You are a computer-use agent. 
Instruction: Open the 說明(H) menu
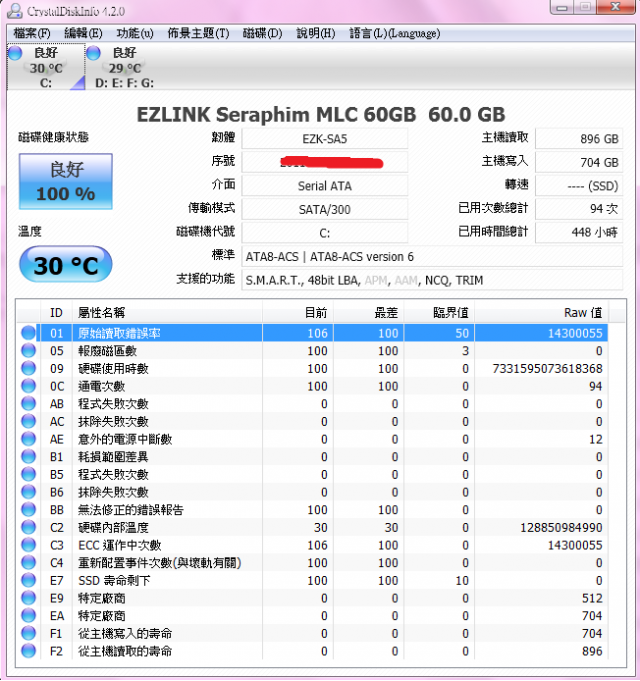click(x=316, y=33)
